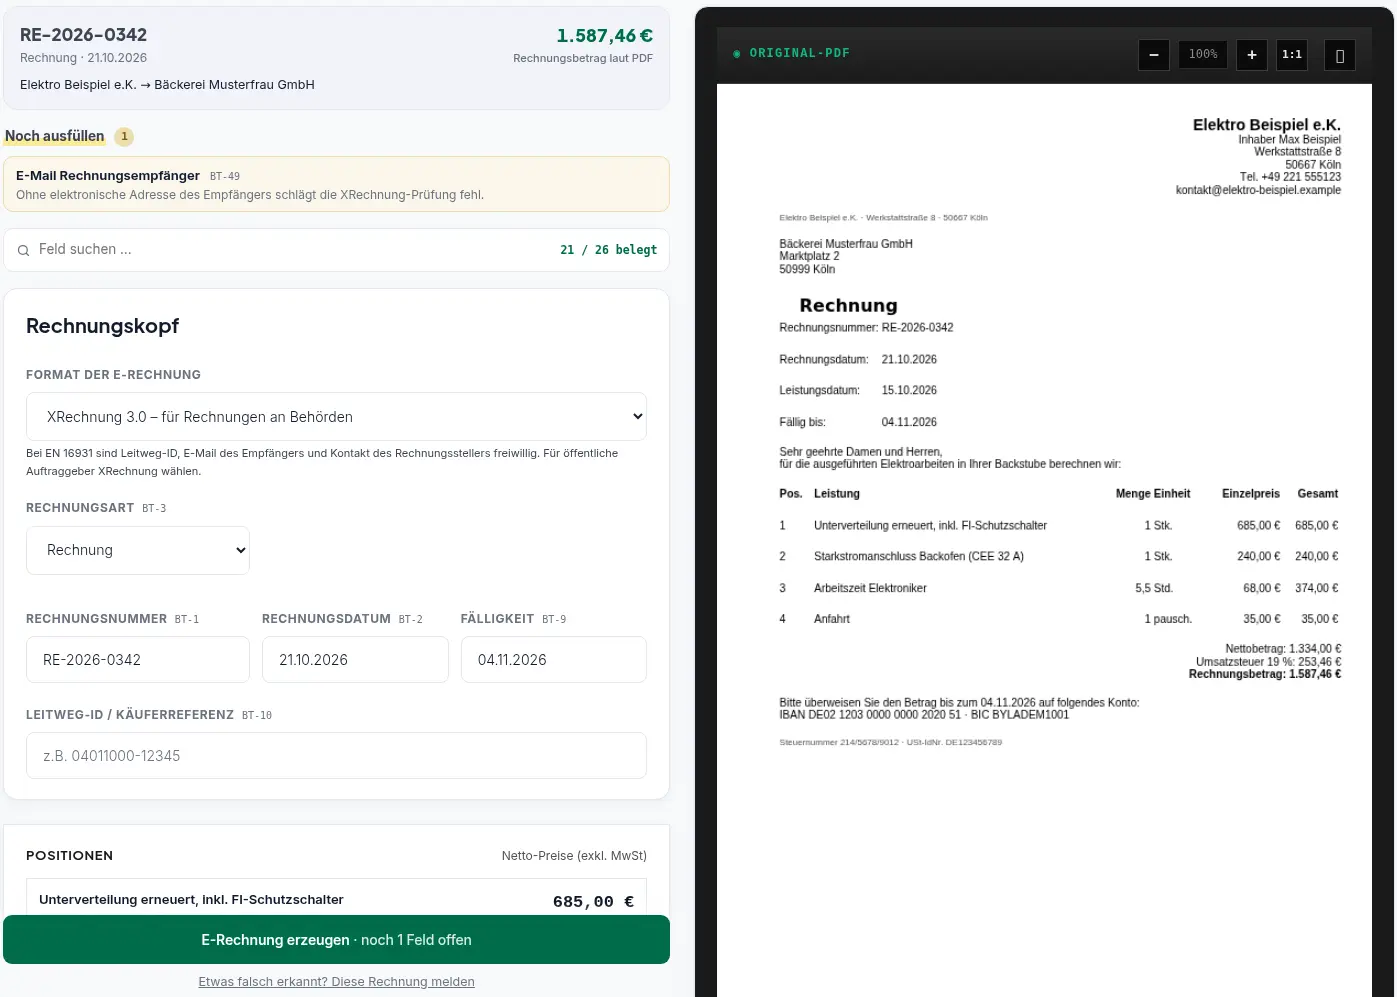Screen dimensions: 1397x997
Task: Open the Rechnungsart dropdown
Action: pos(138,550)
